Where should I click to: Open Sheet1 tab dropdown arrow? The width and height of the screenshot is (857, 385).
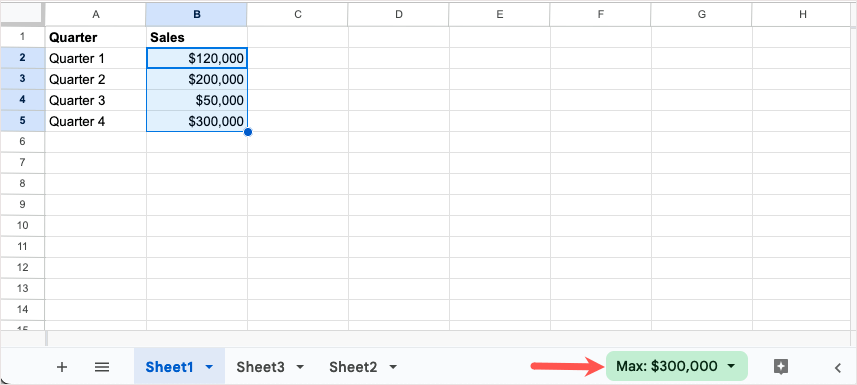click(x=209, y=368)
